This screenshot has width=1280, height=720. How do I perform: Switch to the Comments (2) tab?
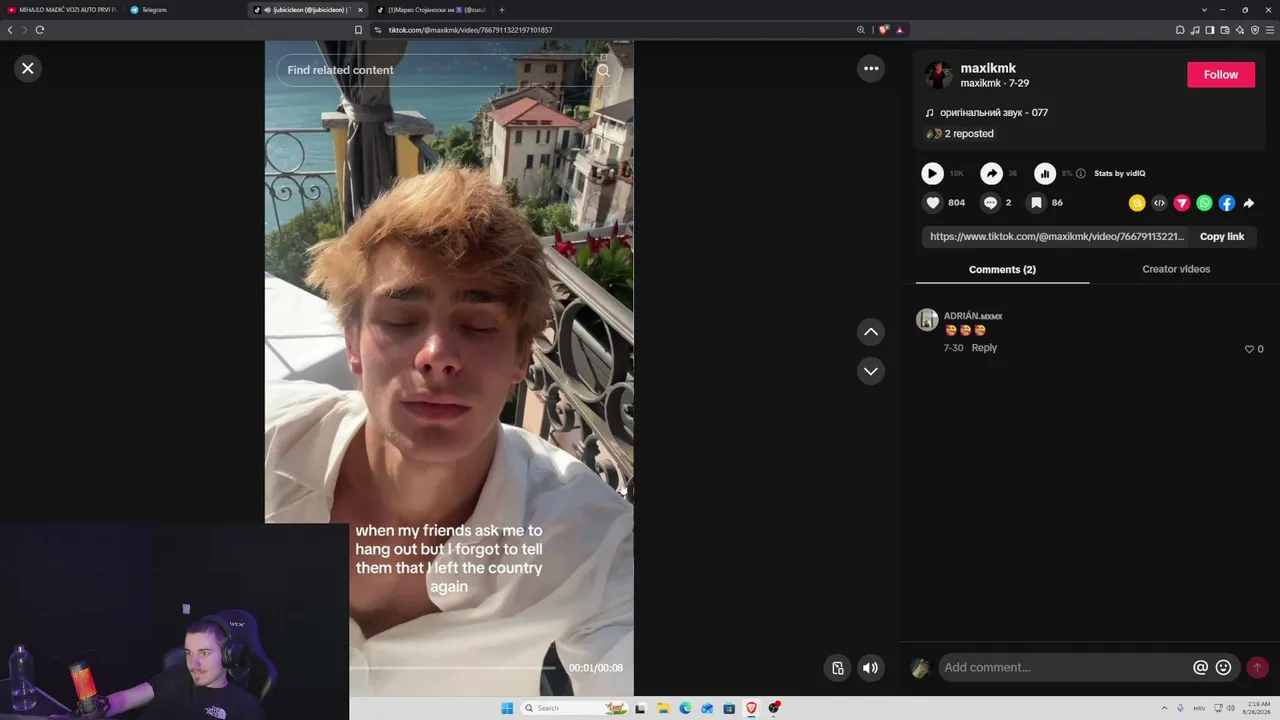pos(1002,269)
